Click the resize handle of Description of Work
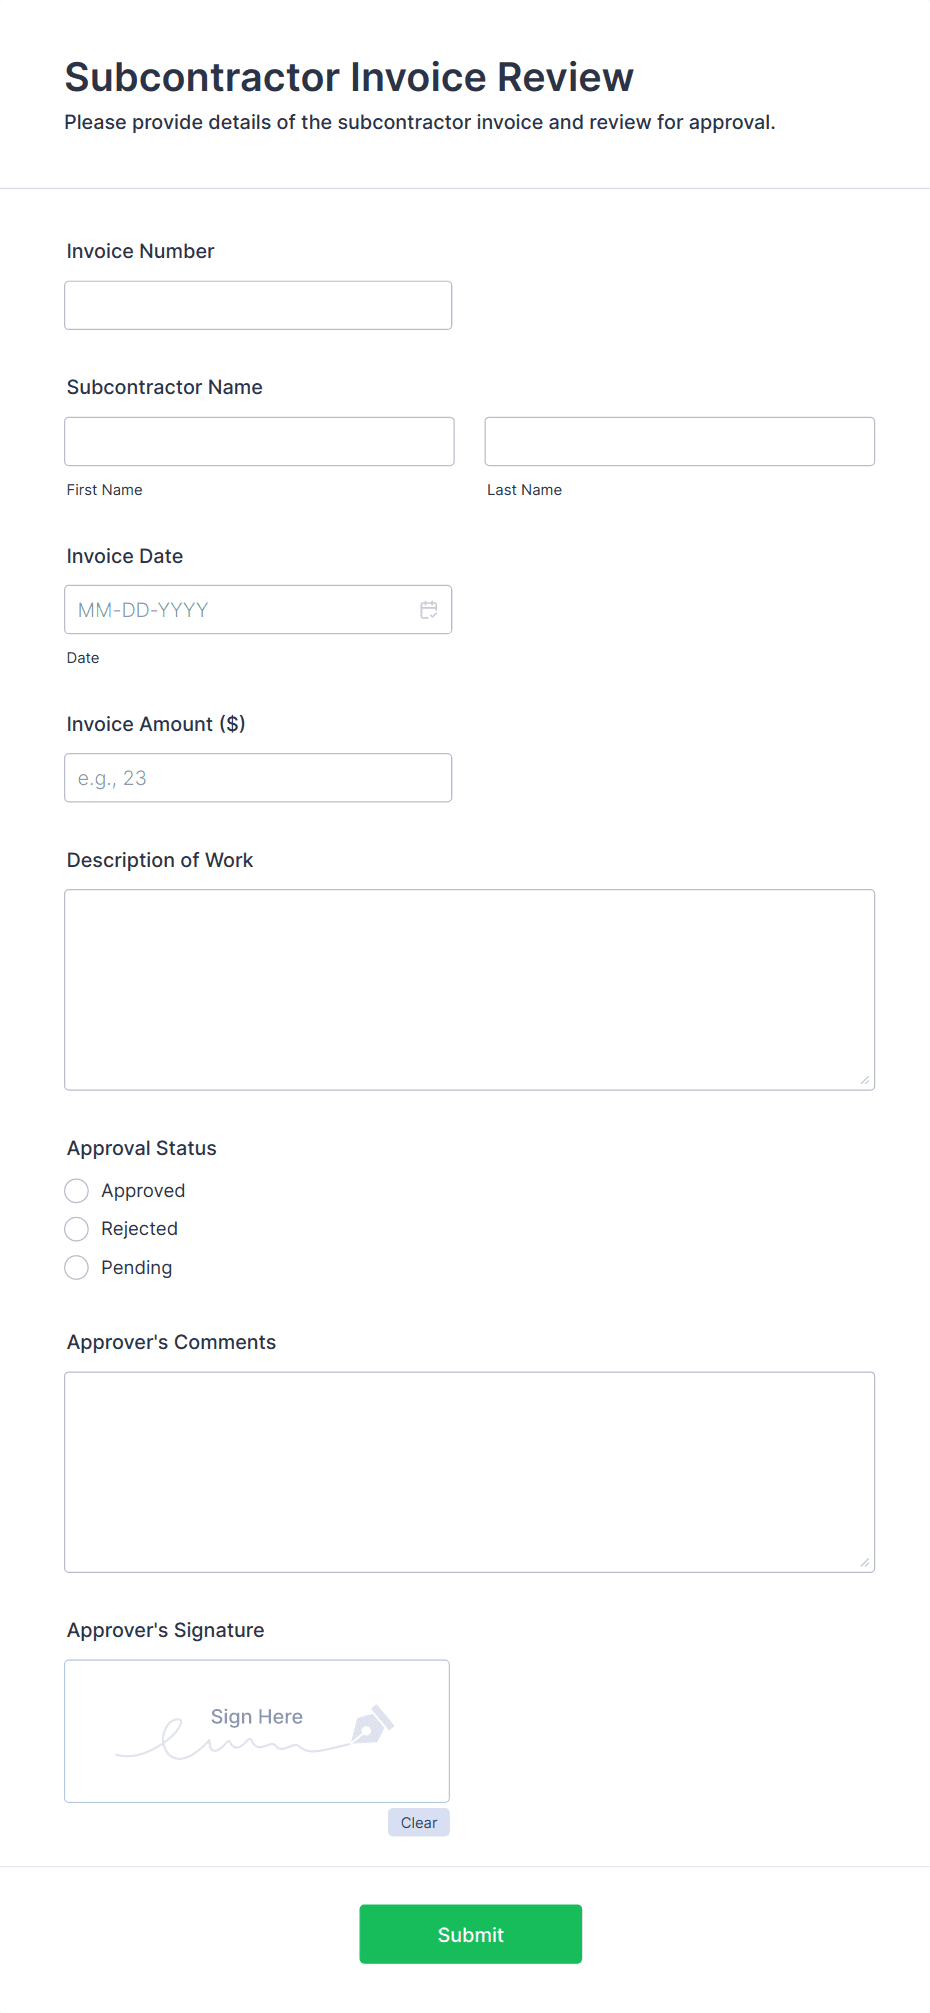 [x=865, y=1078]
